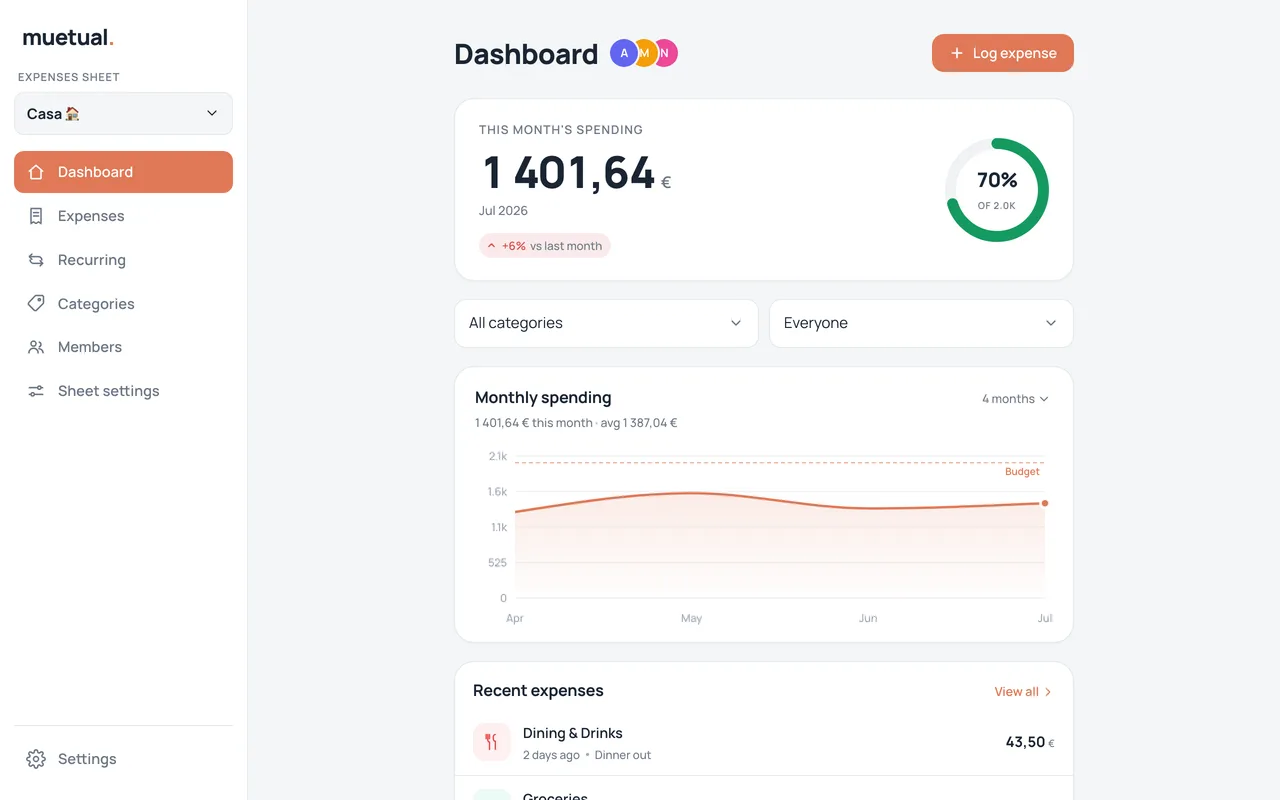
Task: Follow the View all link
Action: click(1023, 692)
